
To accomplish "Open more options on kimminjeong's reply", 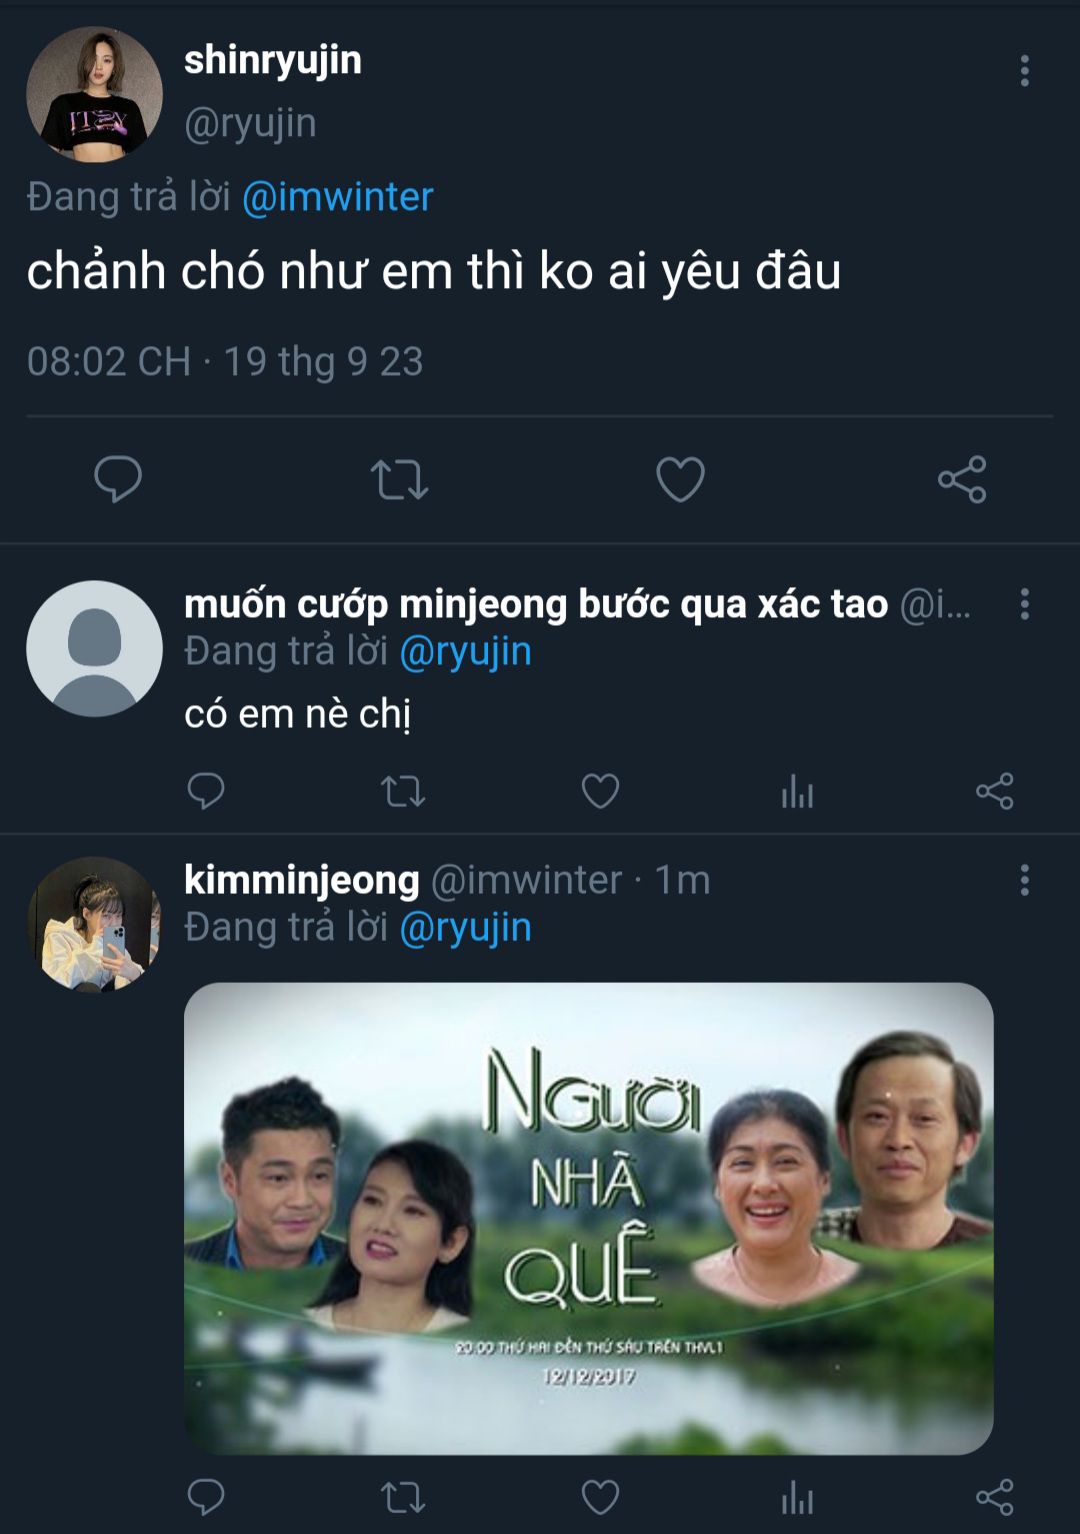I will click(1024, 880).
